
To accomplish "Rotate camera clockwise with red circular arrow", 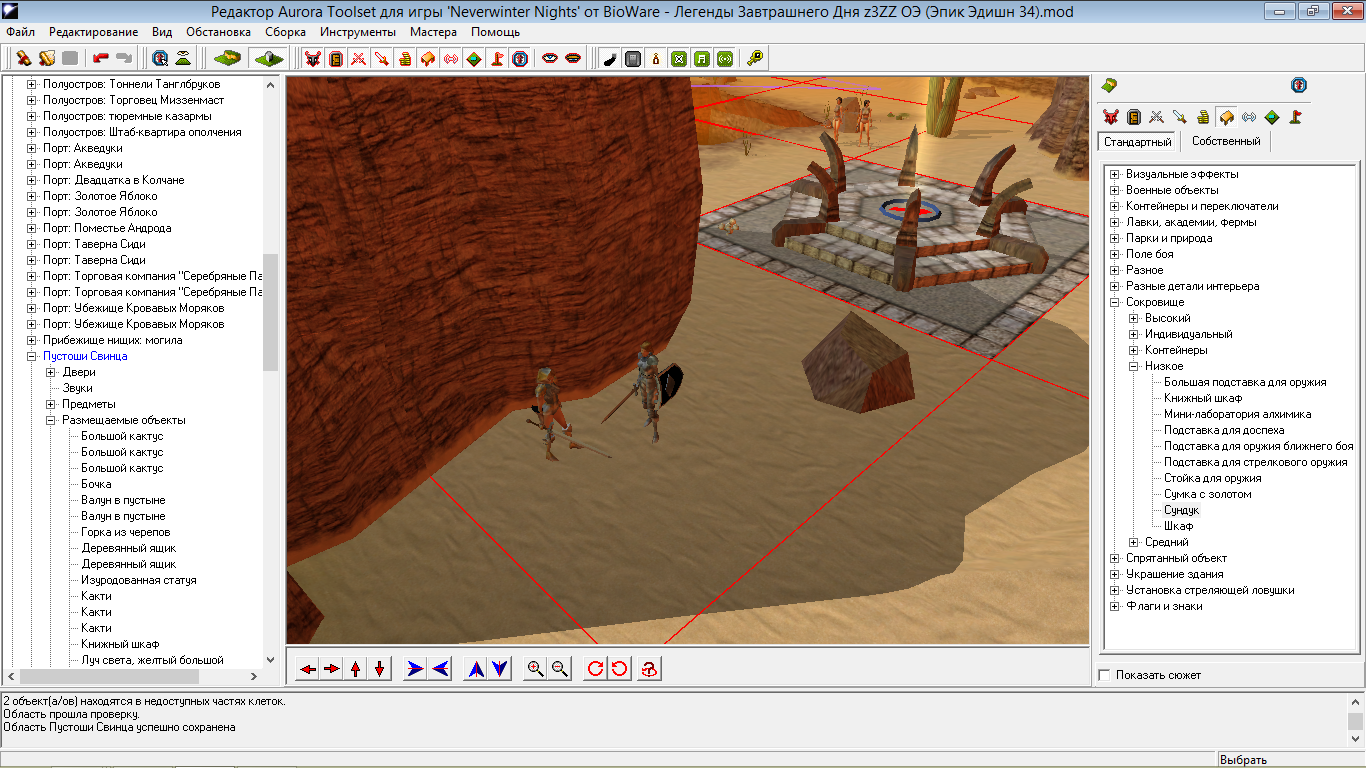I will pyautogui.click(x=596, y=669).
